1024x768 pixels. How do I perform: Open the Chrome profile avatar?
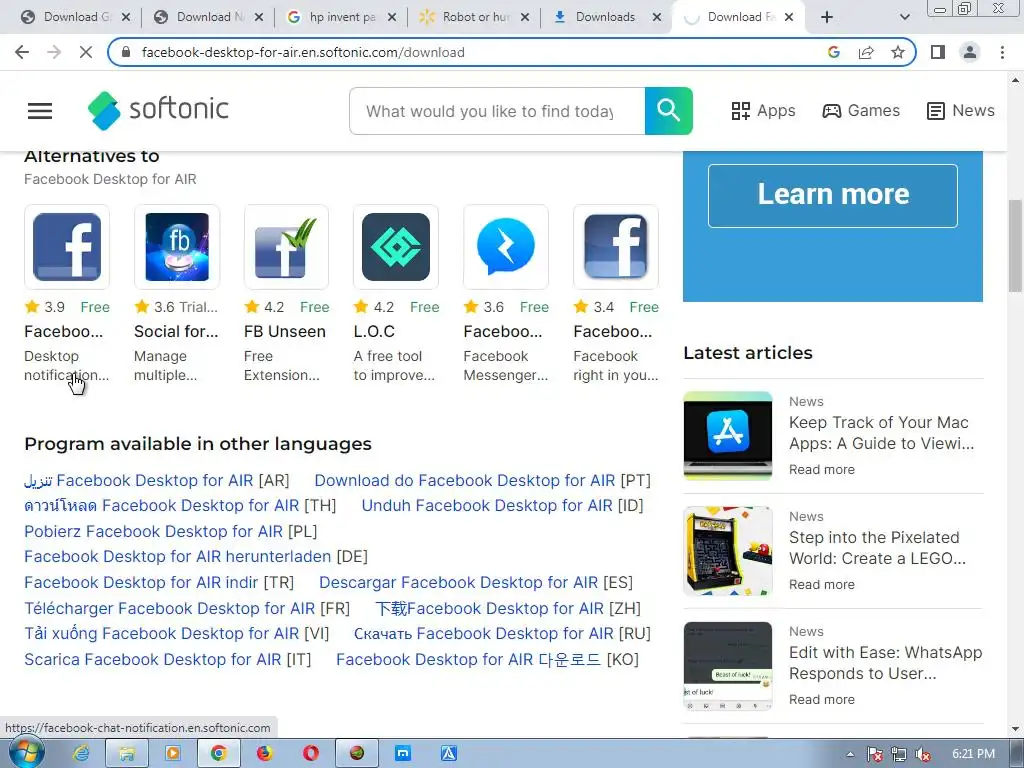[x=970, y=52]
